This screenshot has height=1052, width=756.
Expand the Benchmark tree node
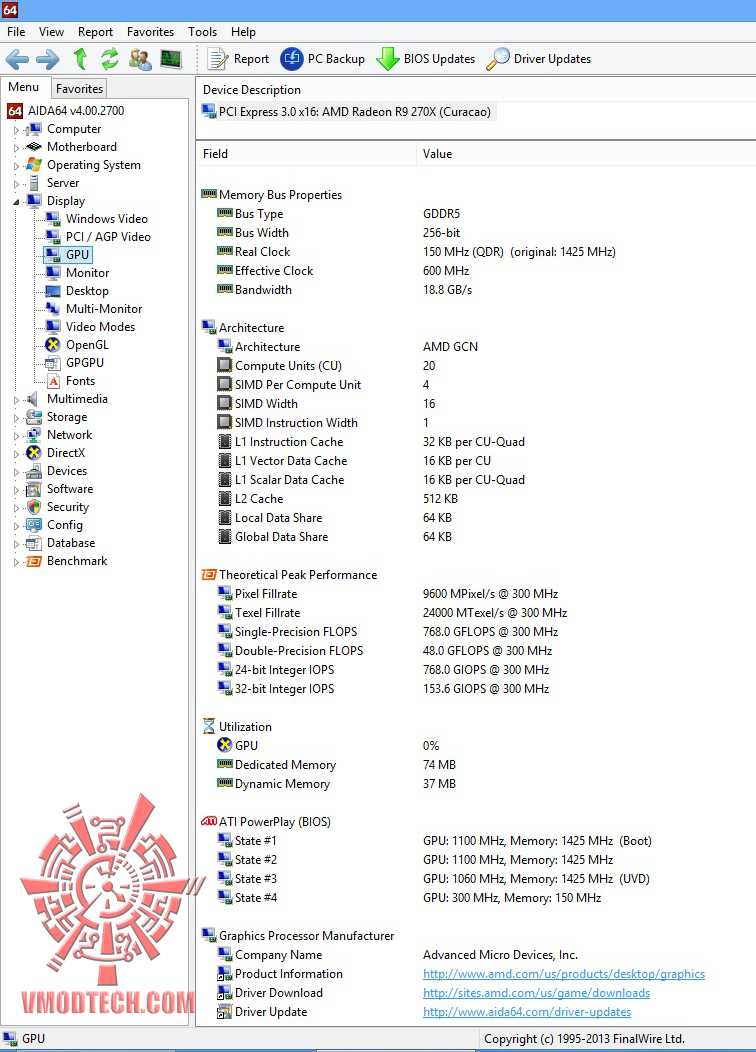16,562
